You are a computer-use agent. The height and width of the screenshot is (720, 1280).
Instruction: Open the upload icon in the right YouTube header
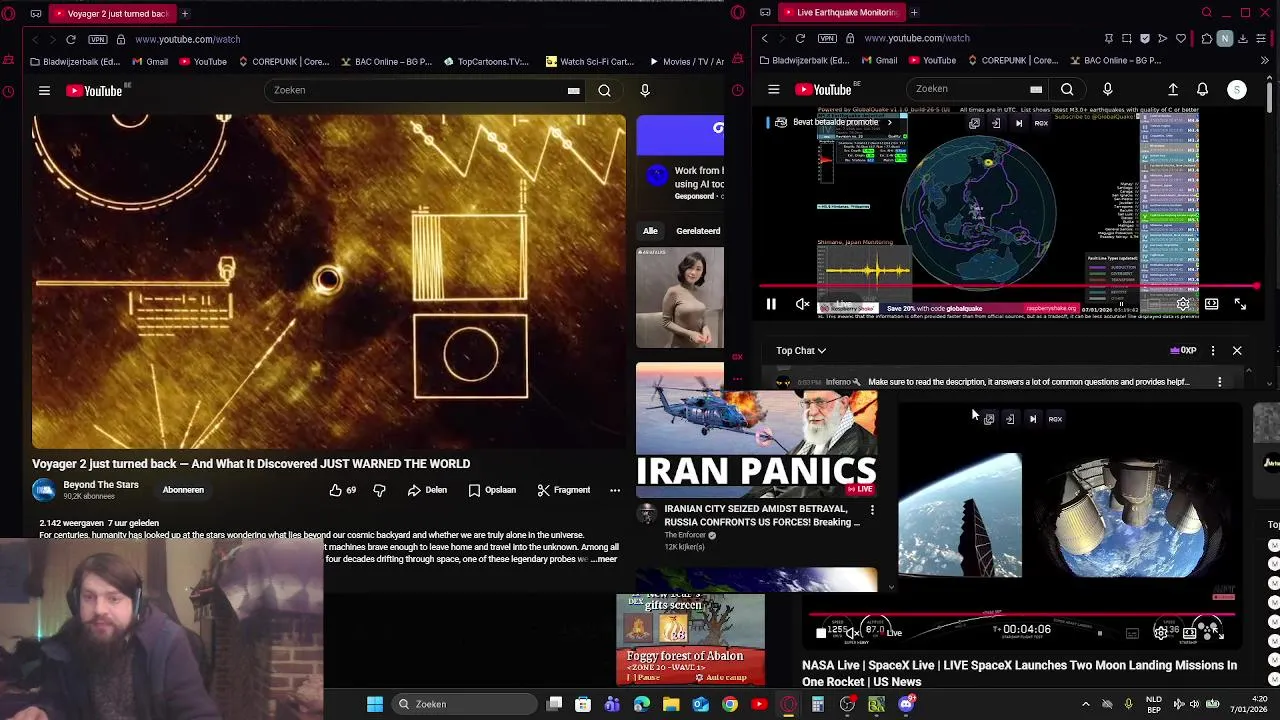[x=1173, y=89]
